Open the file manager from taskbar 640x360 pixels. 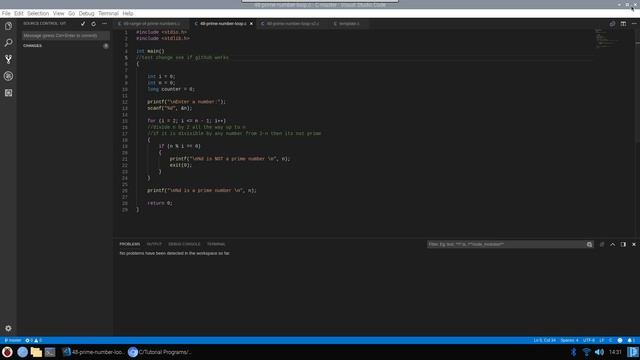36,352
